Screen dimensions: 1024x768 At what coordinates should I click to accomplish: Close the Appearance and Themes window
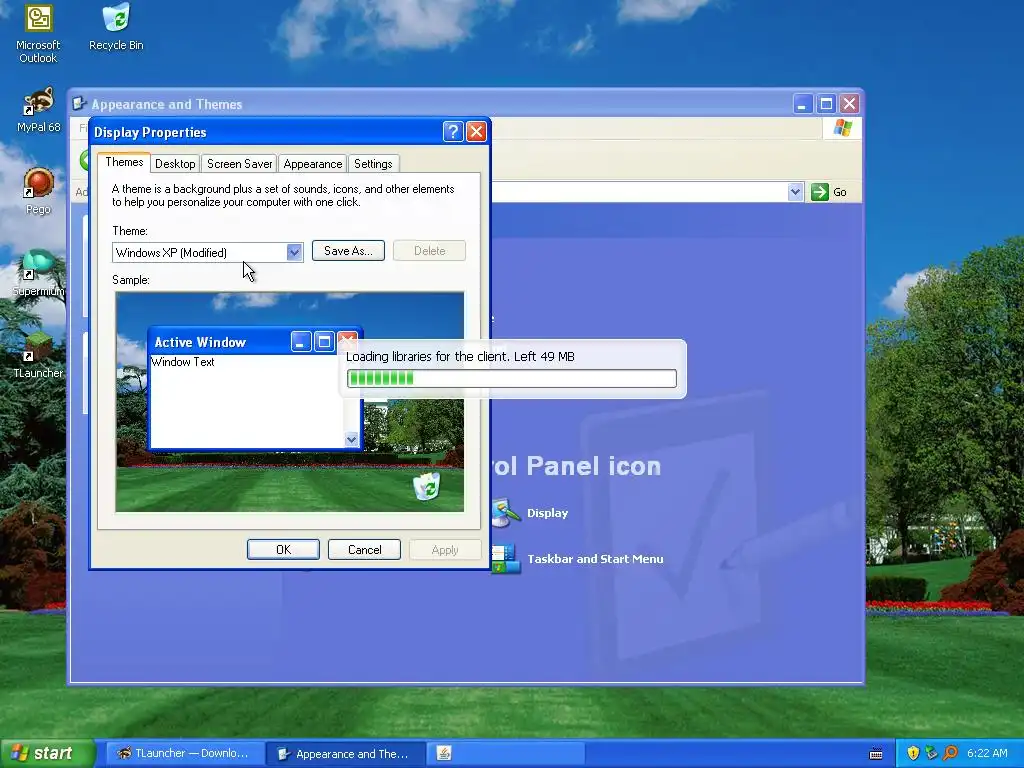coord(849,104)
